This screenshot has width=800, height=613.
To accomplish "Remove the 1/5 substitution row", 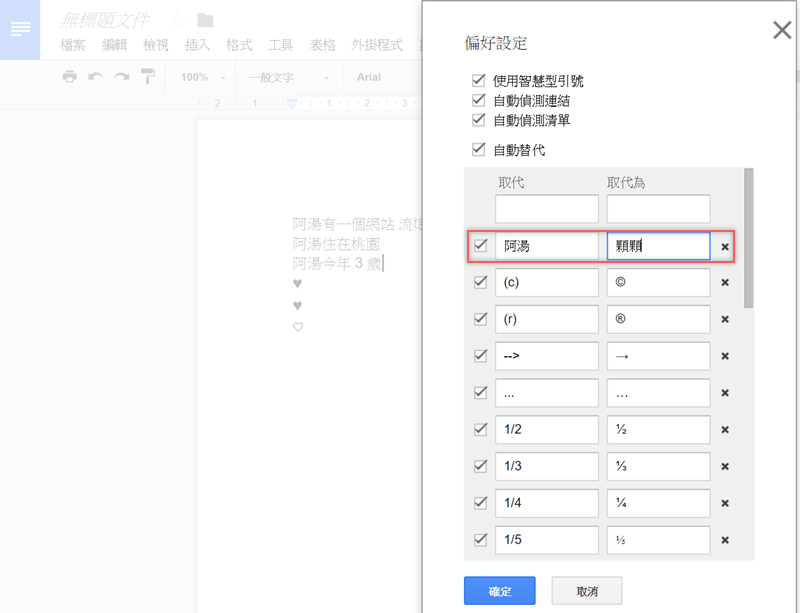I will click(x=724, y=540).
